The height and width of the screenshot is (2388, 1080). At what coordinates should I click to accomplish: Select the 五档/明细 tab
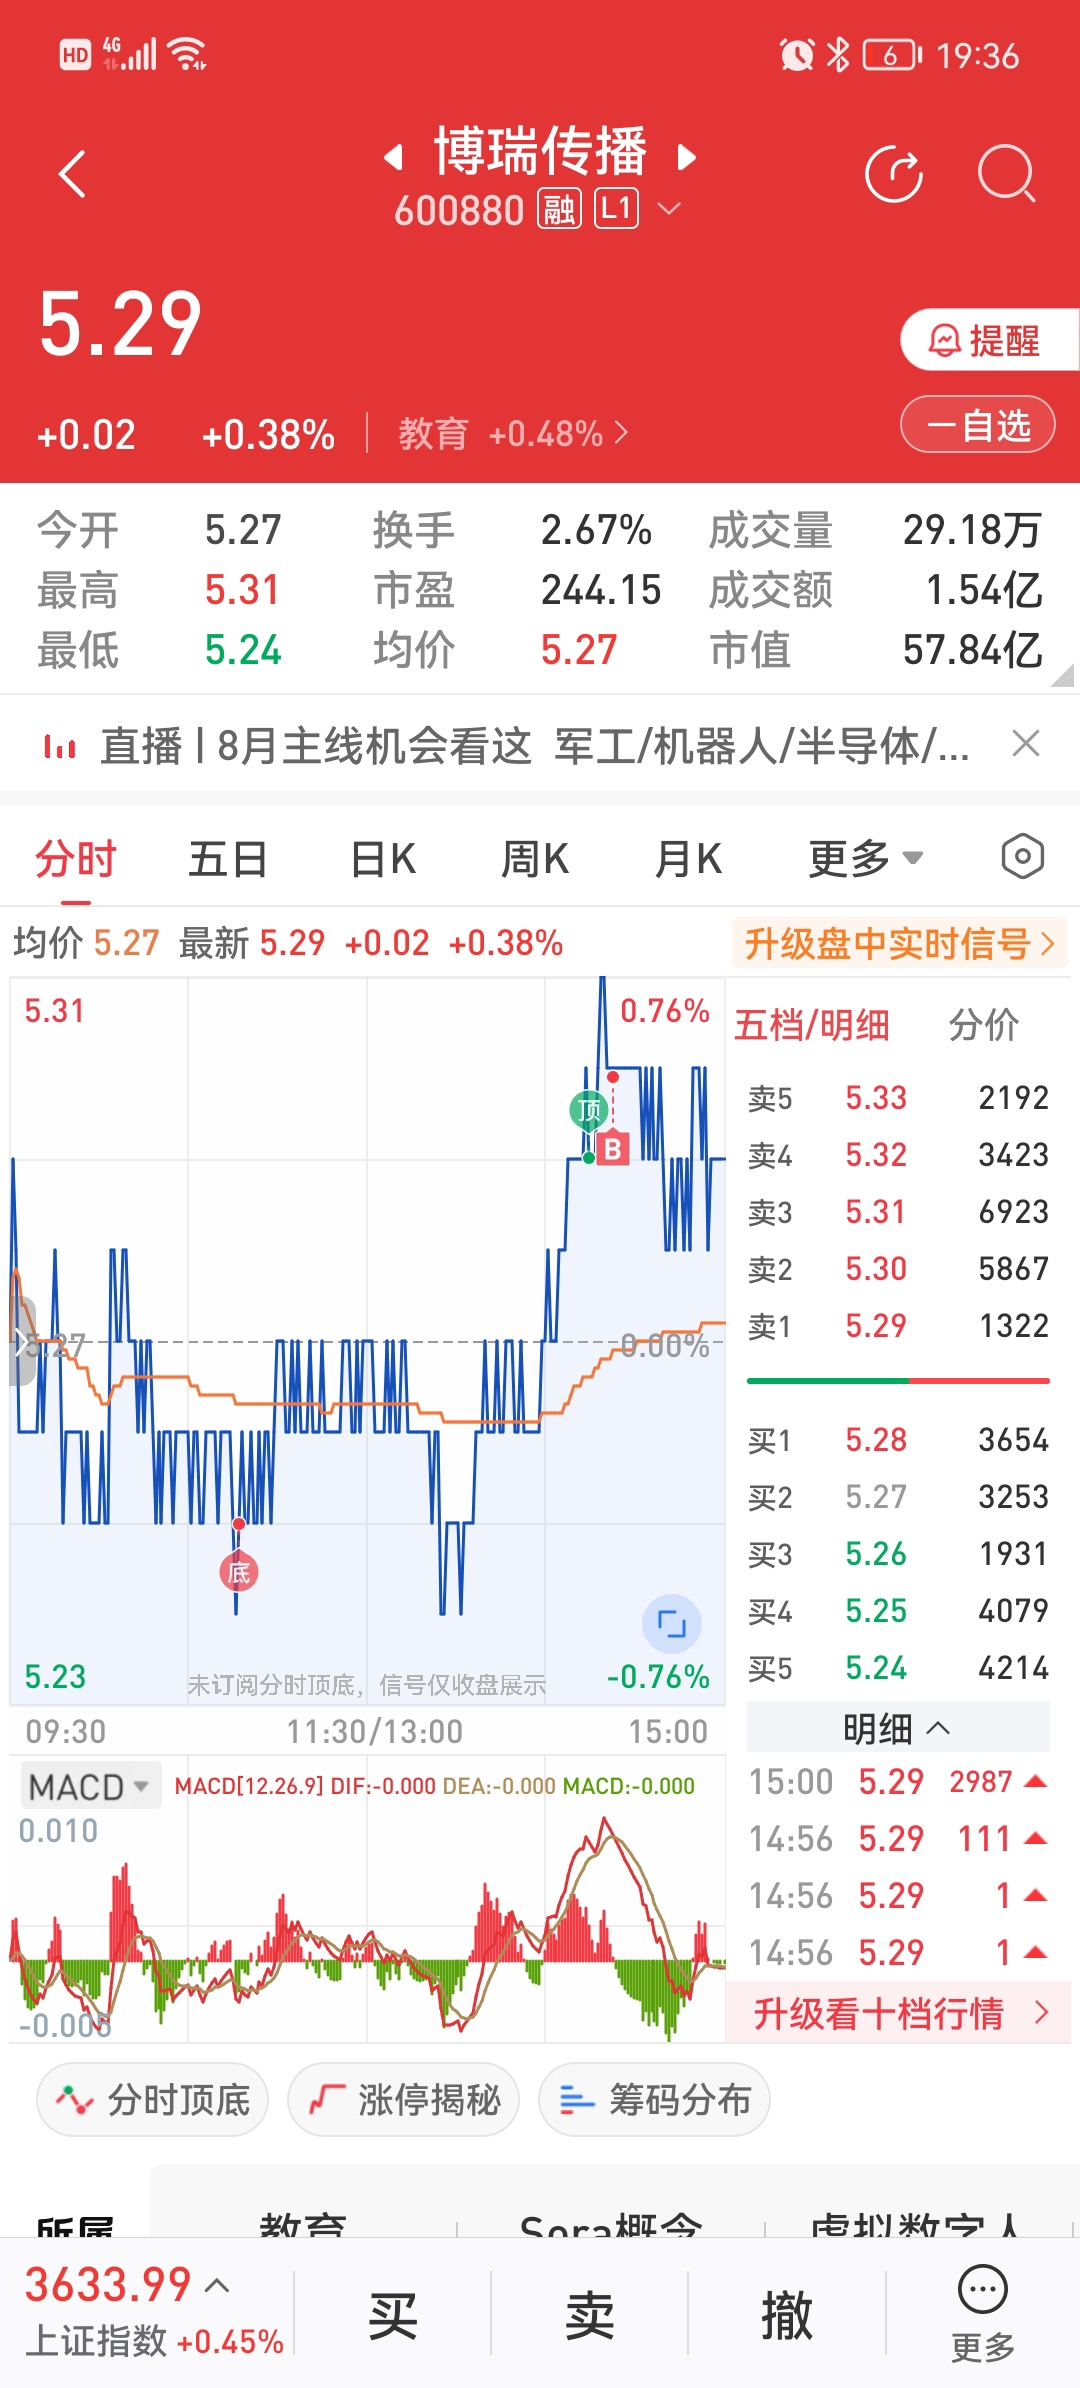pos(812,1025)
